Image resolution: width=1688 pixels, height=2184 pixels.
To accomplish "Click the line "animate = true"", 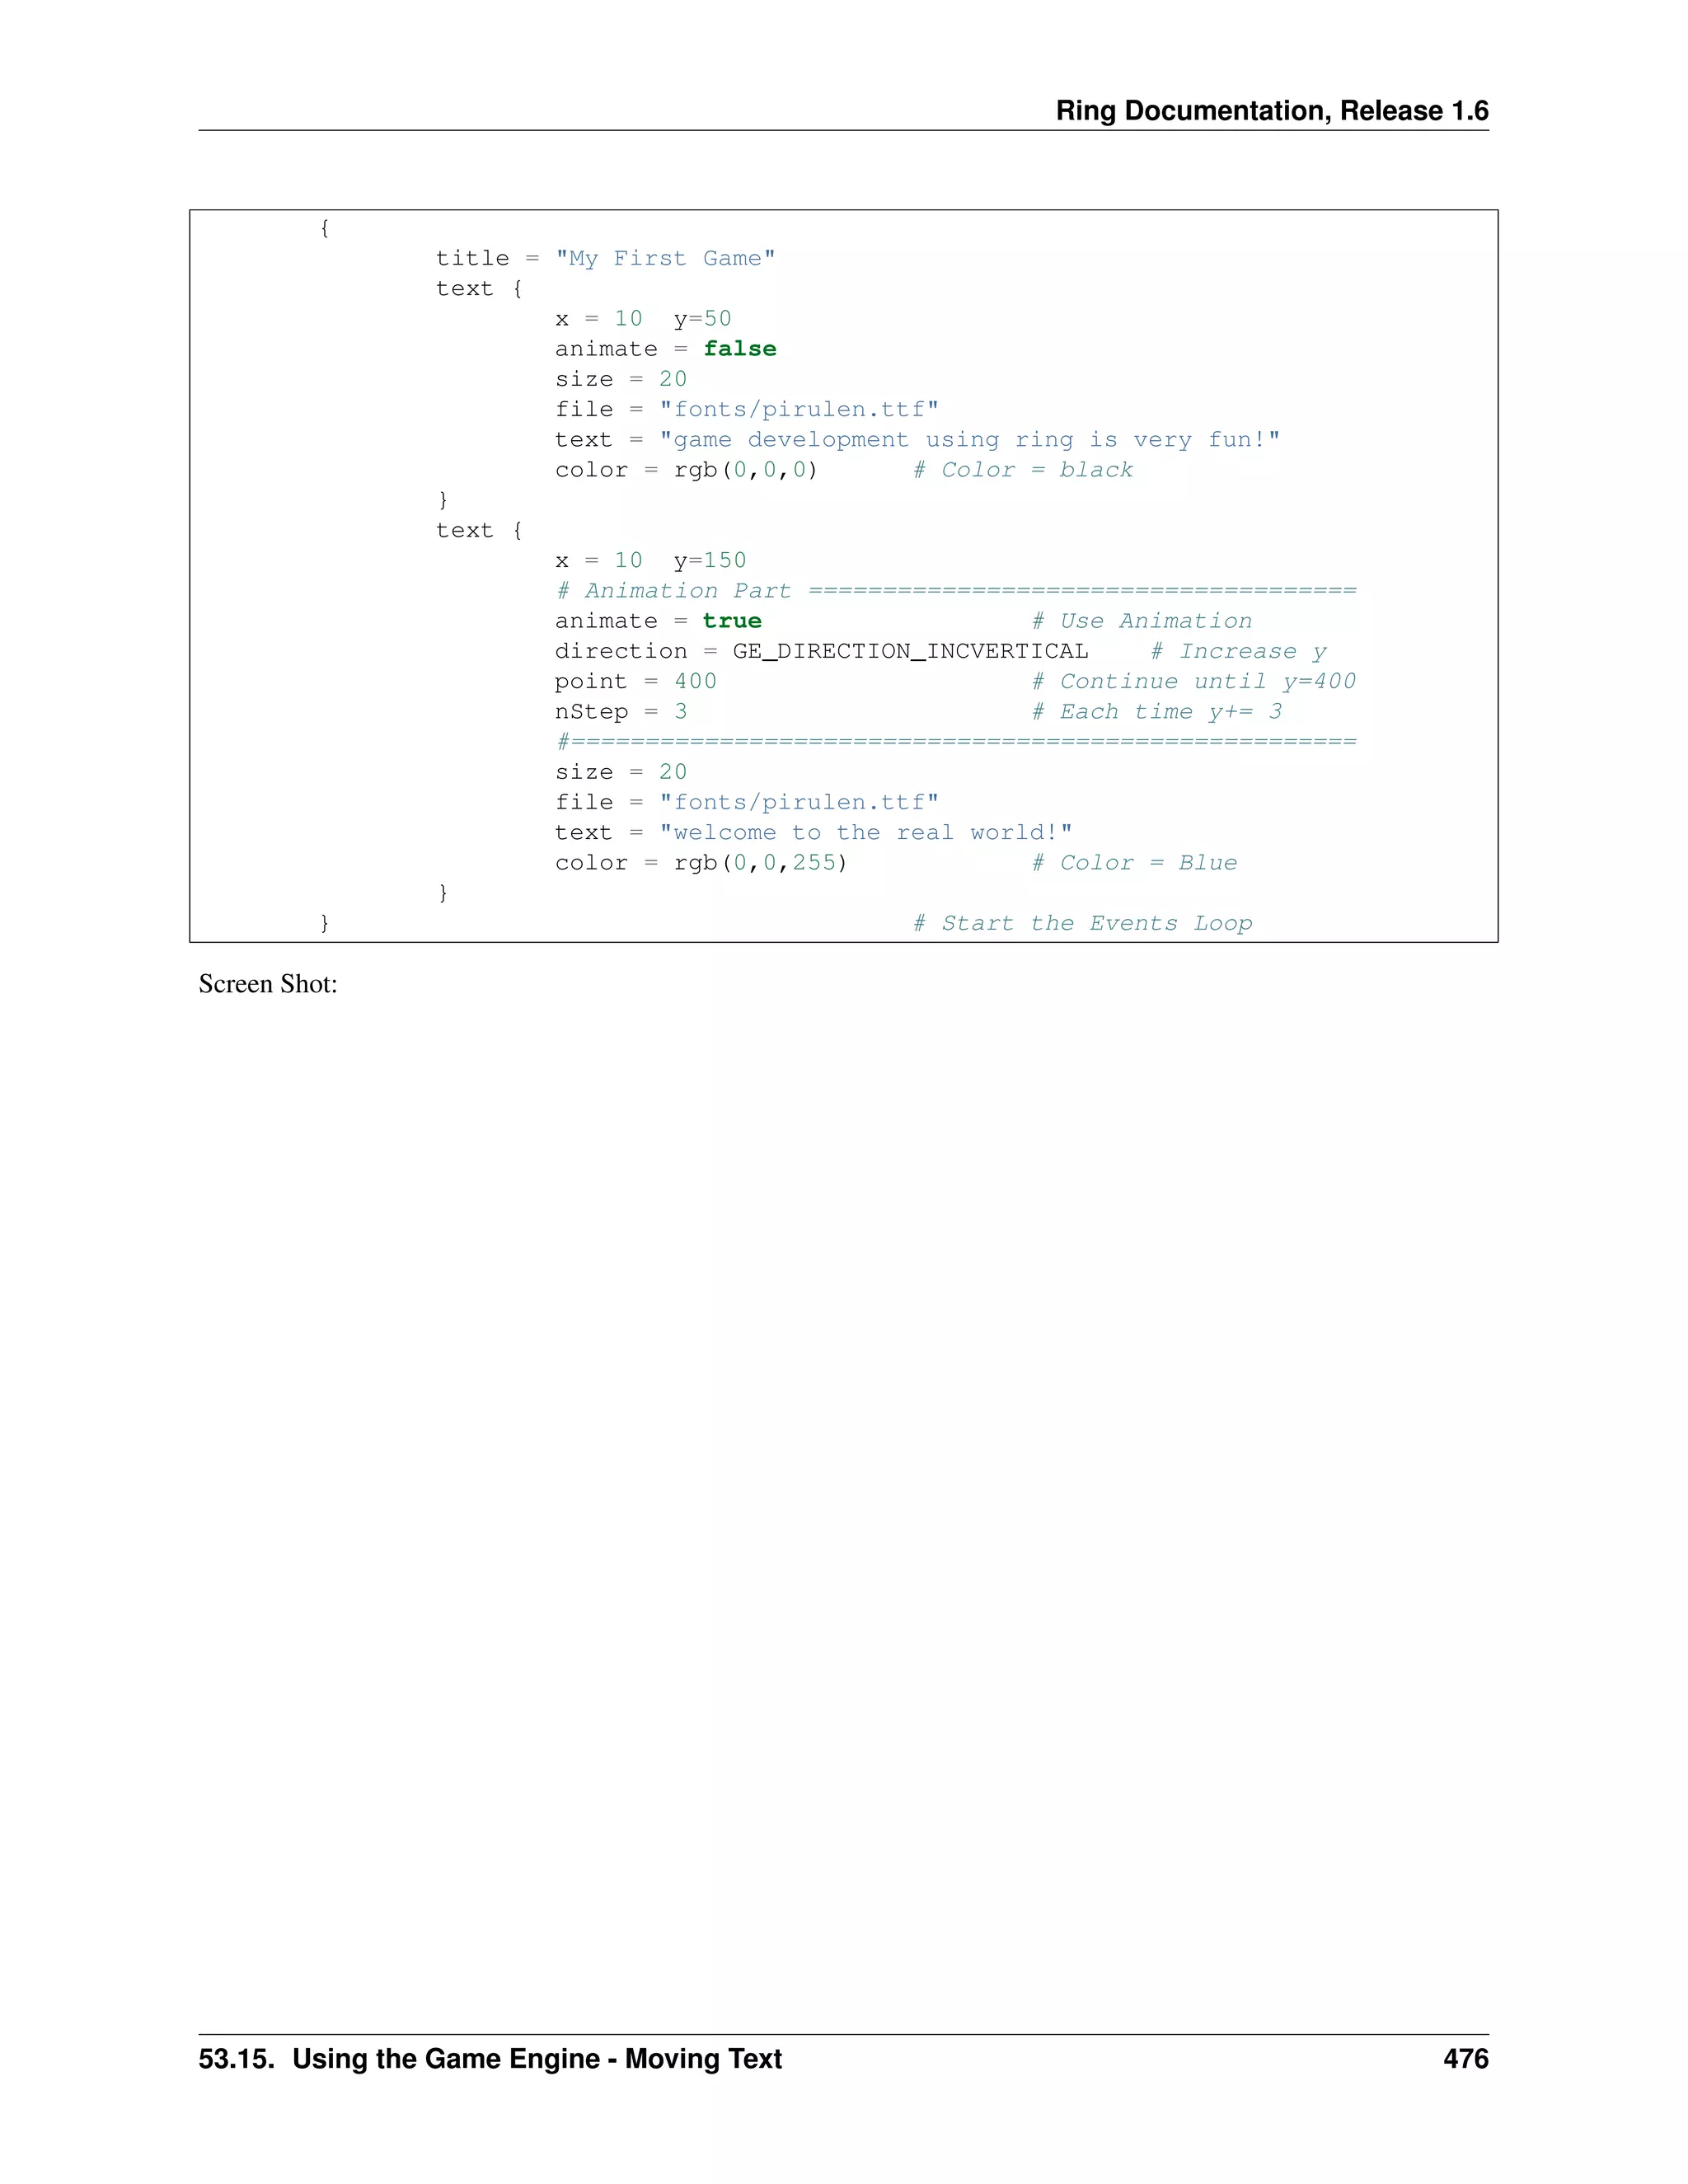I will (658, 621).
